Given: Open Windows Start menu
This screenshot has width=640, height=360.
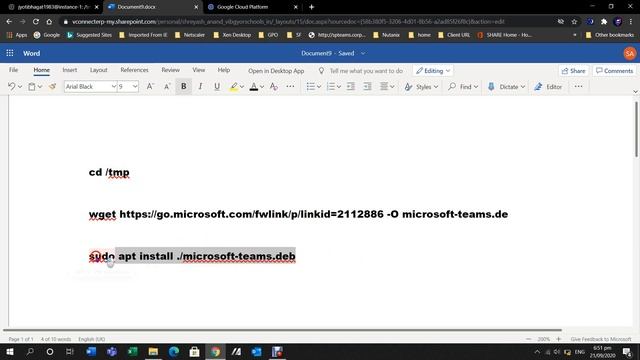Looking at the screenshot, I should pyautogui.click(x=9, y=351).
